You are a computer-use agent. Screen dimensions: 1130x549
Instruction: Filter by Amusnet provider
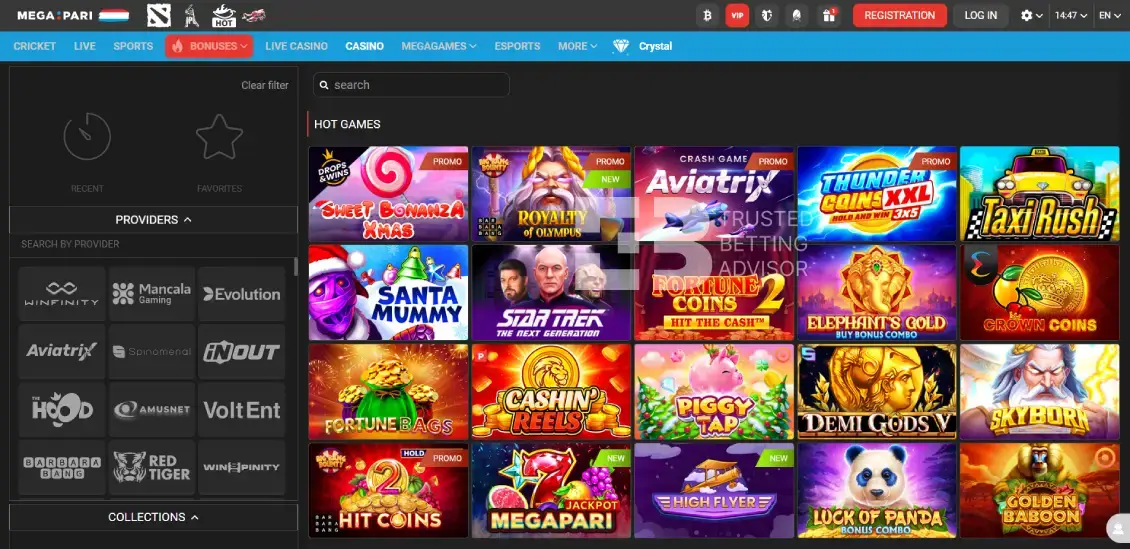(151, 410)
